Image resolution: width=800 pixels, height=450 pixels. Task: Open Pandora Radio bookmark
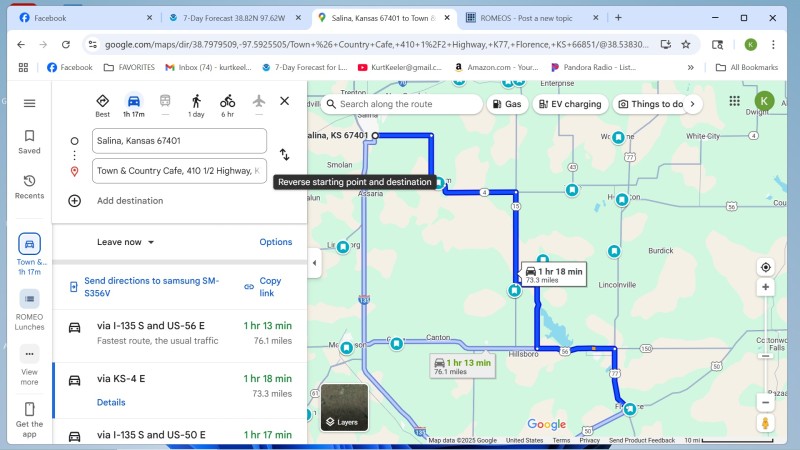[593, 67]
